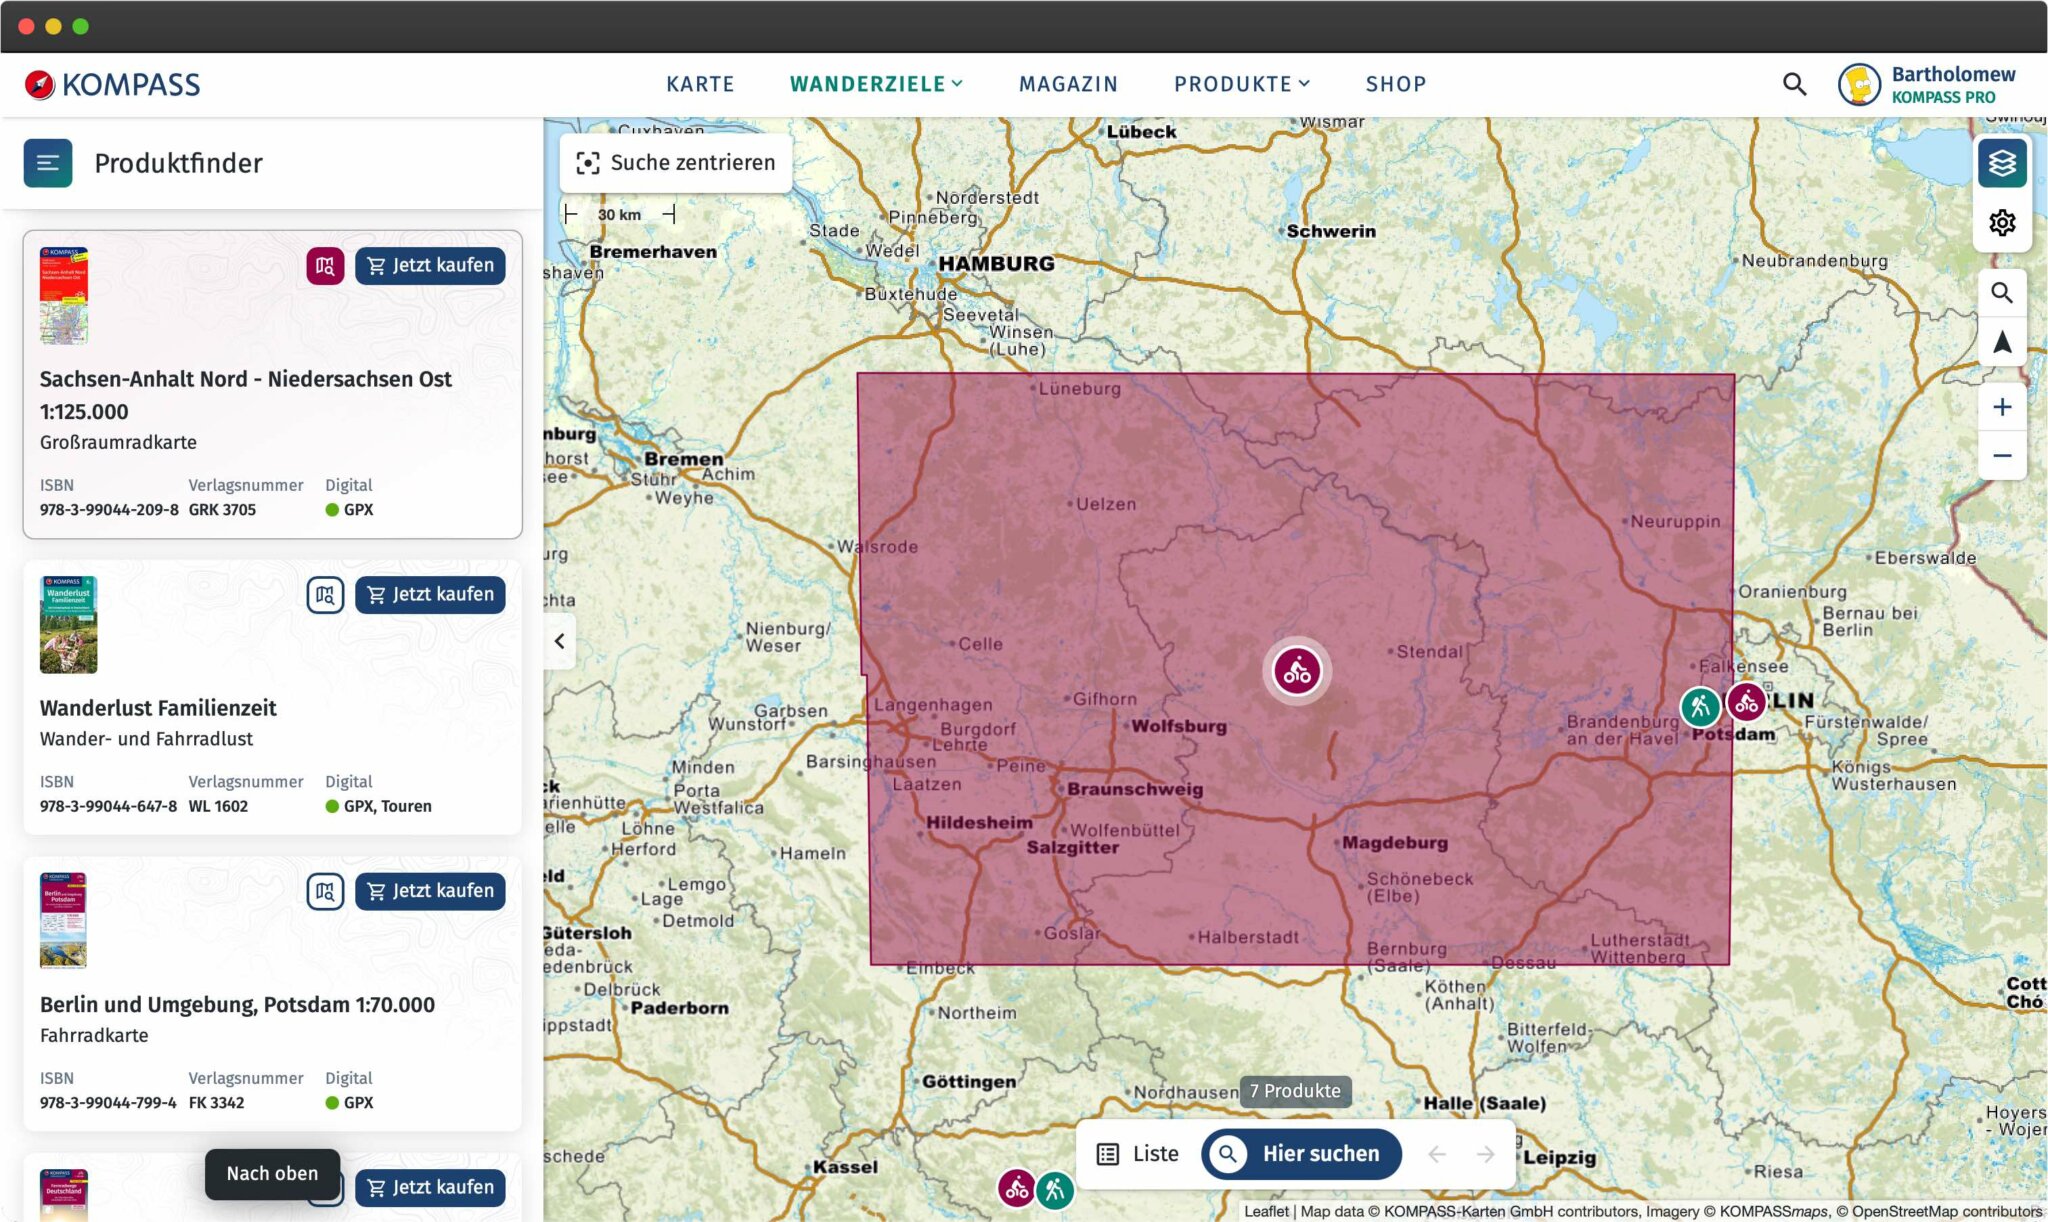Click the QR code icon Wanderlust product
Viewport: 2048px width, 1222px height.
pyautogui.click(x=324, y=594)
